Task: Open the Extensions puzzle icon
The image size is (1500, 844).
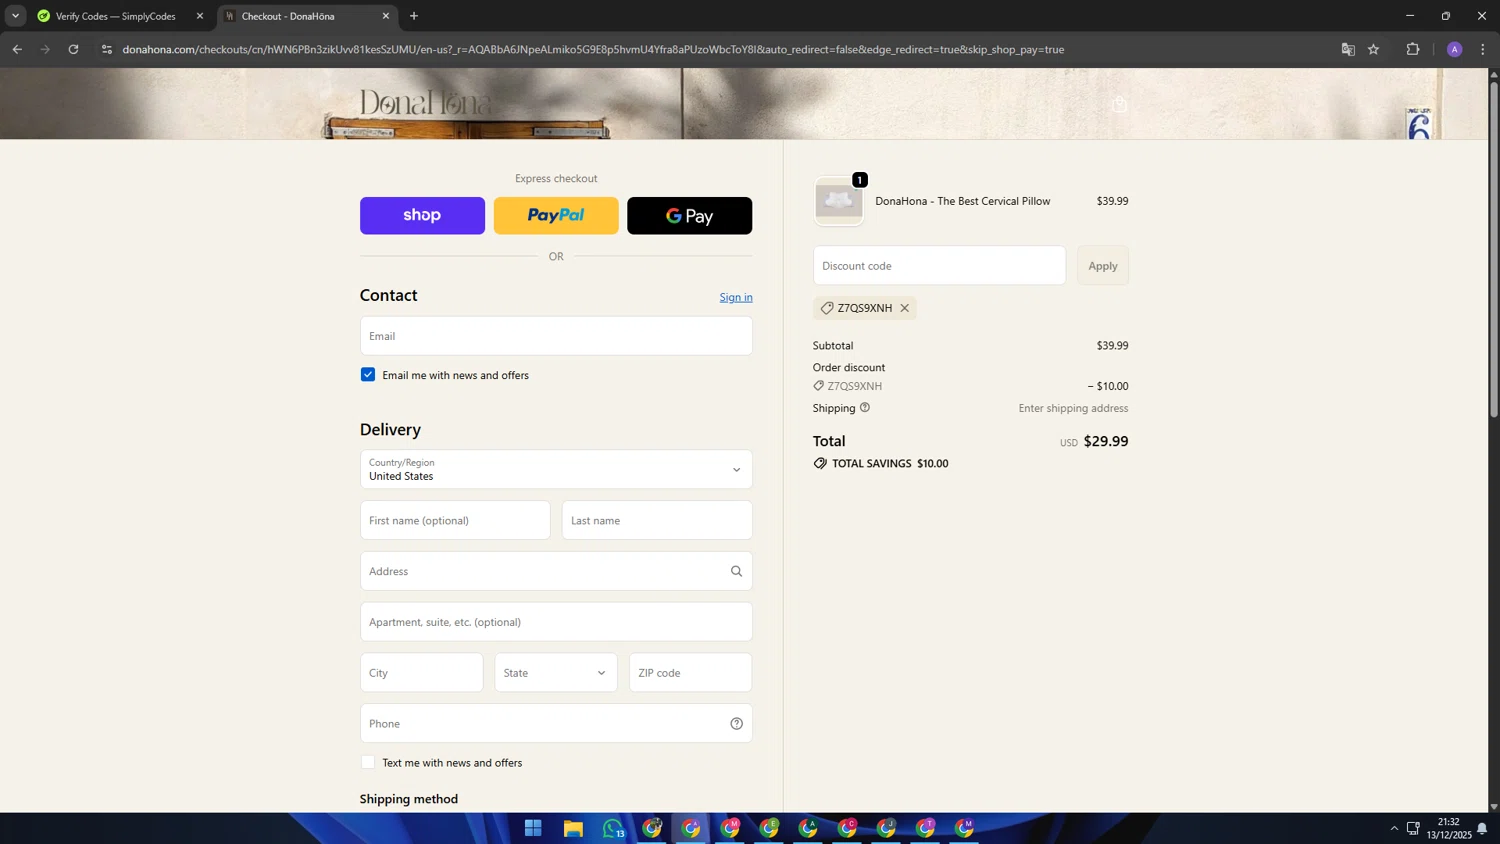Action: (x=1413, y=49)
